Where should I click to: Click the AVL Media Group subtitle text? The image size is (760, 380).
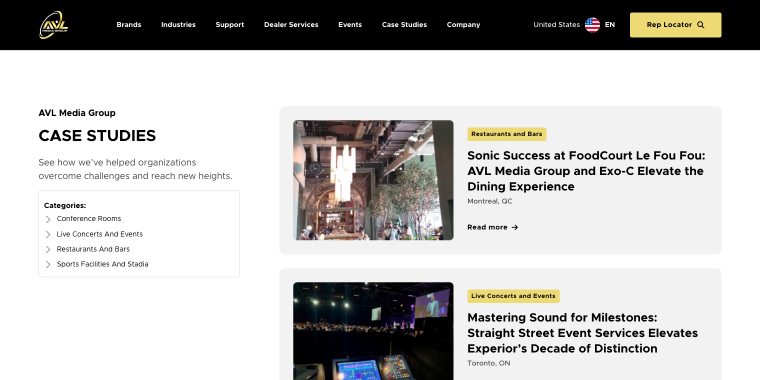tap(77, 113)
